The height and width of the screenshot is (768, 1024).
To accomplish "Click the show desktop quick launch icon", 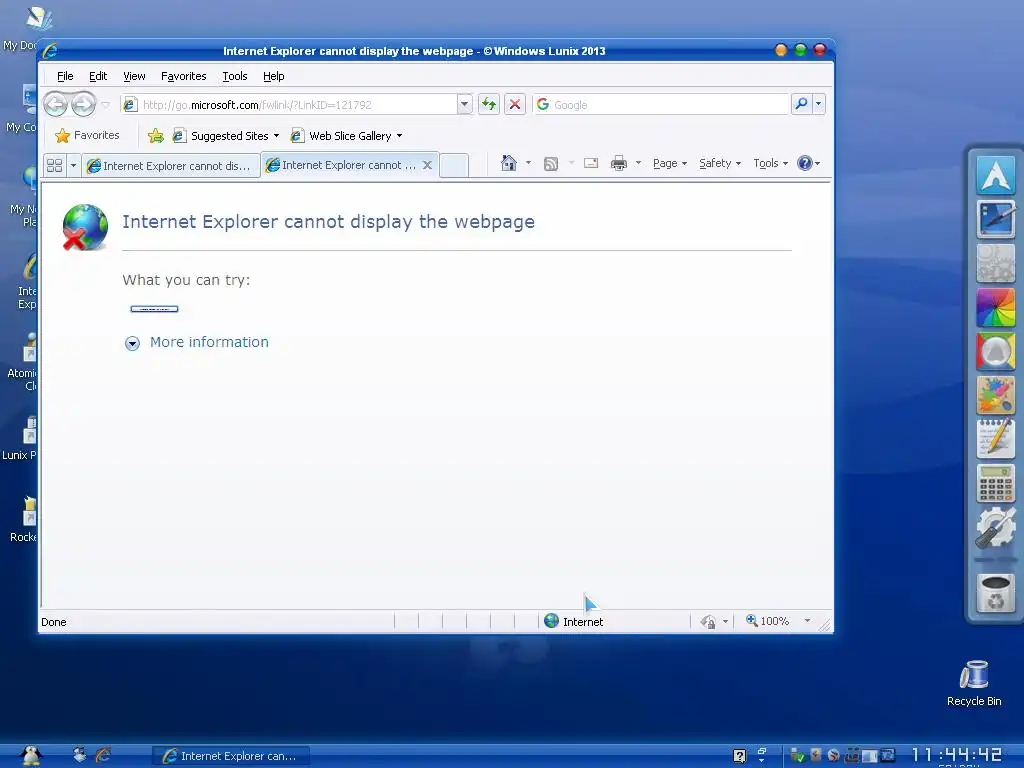I will [x=80, y=756].
